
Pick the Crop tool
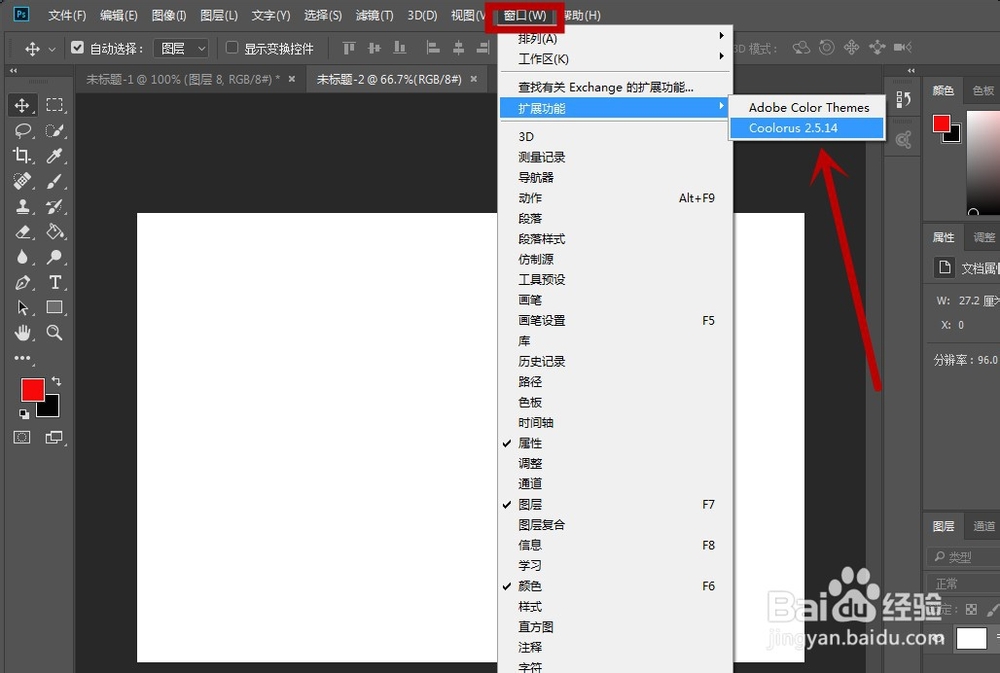point(24,156)
